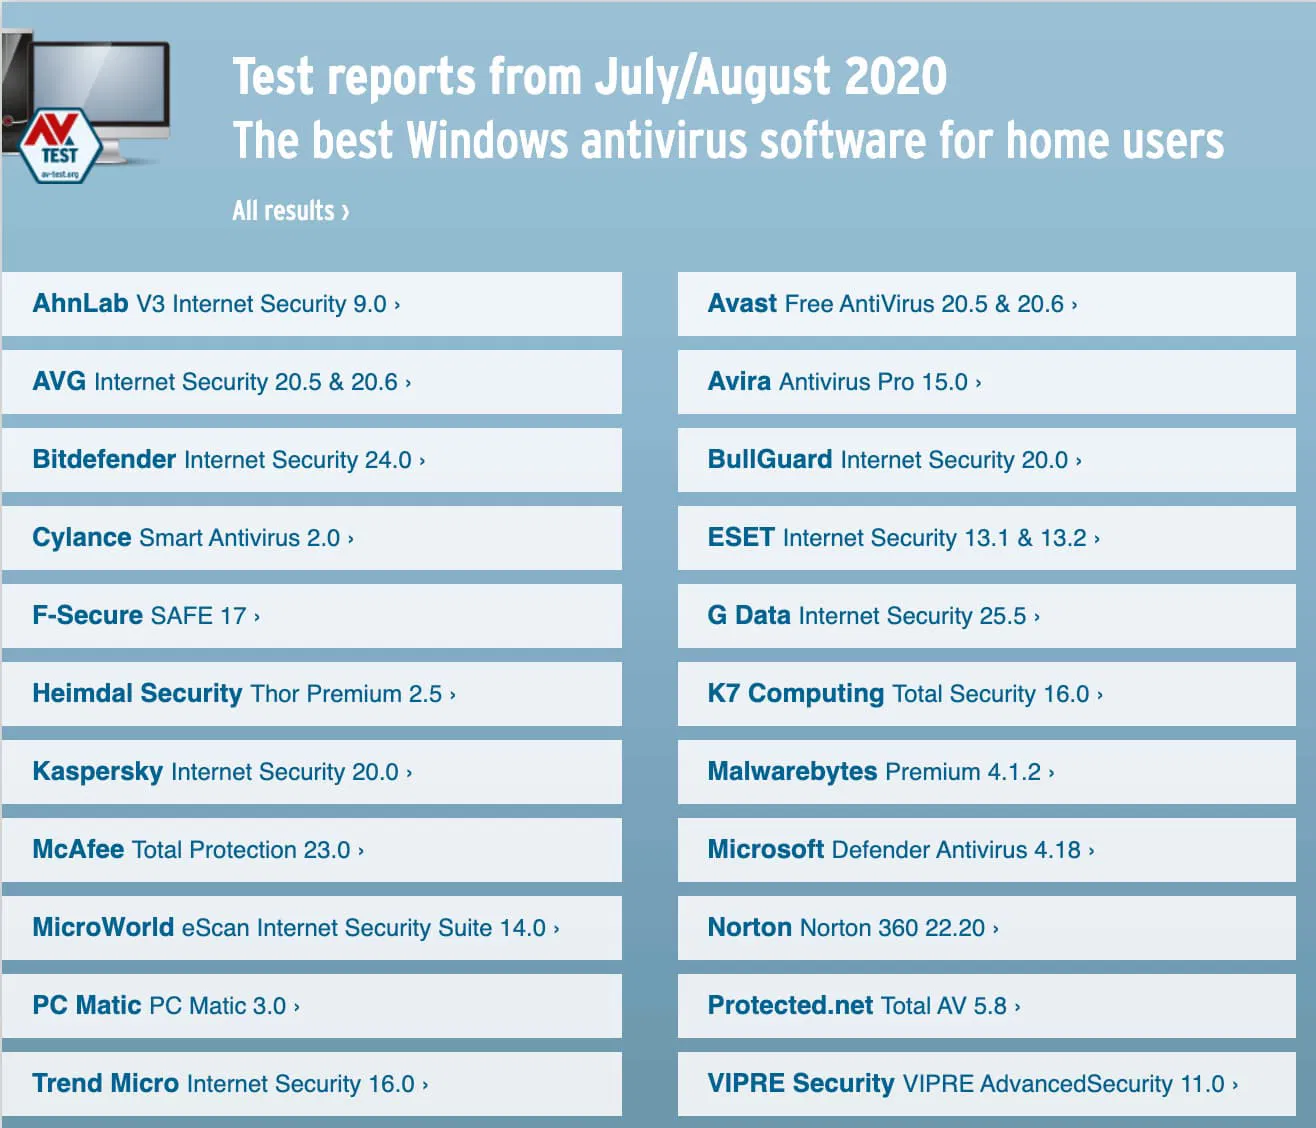Open the F-Secure SAFE 17 report

click(146, 616)
